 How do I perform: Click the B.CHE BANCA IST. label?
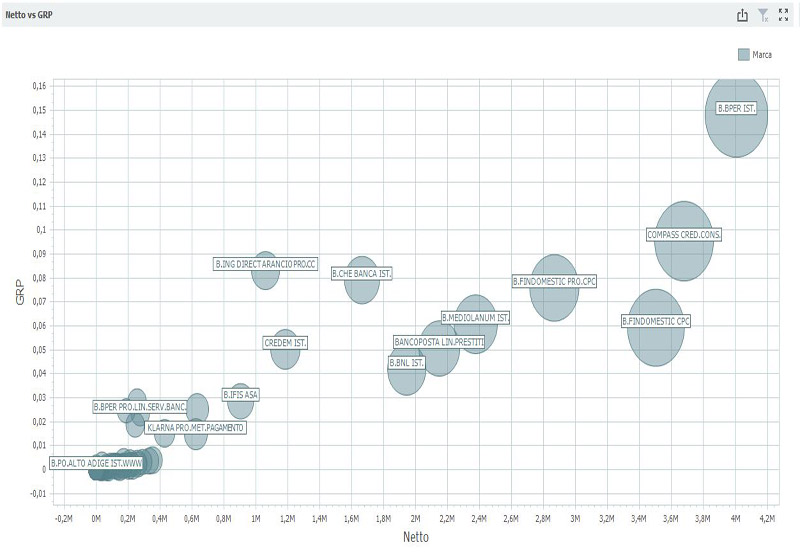point(362,273)
